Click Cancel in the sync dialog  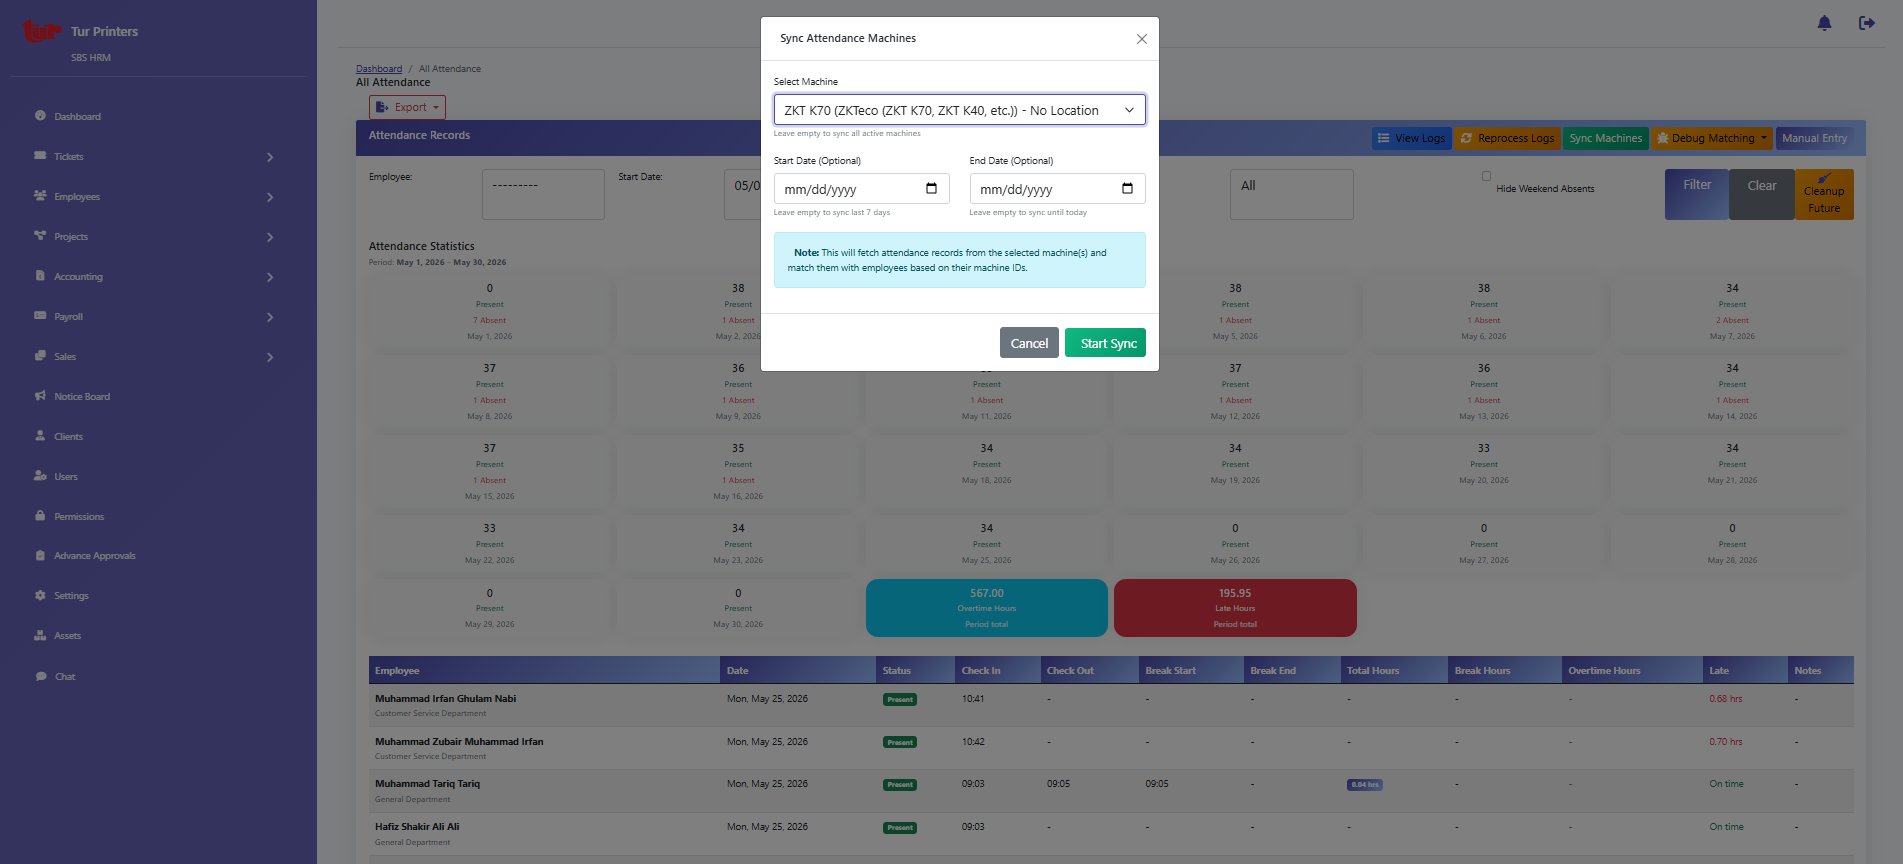click(x=1029, y=343)
